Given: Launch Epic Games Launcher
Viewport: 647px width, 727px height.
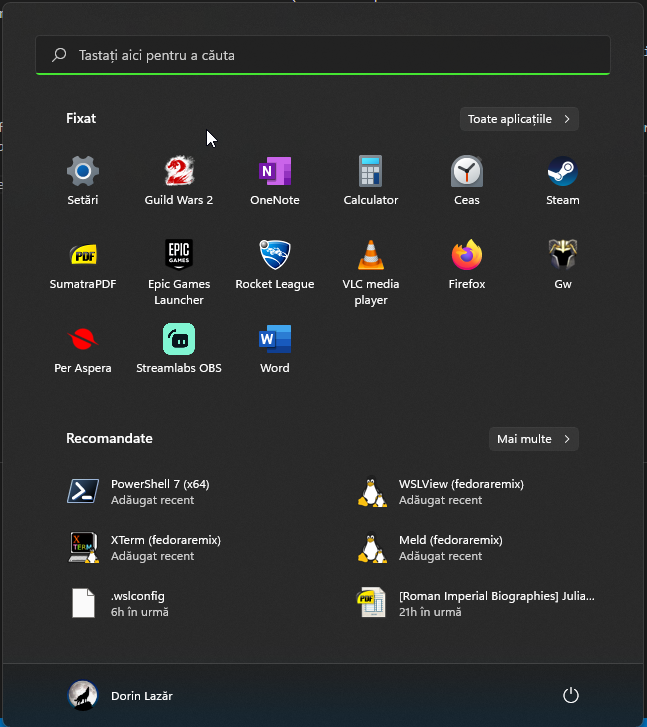Looking at the screenshot, I should click(x=179, y=272).
